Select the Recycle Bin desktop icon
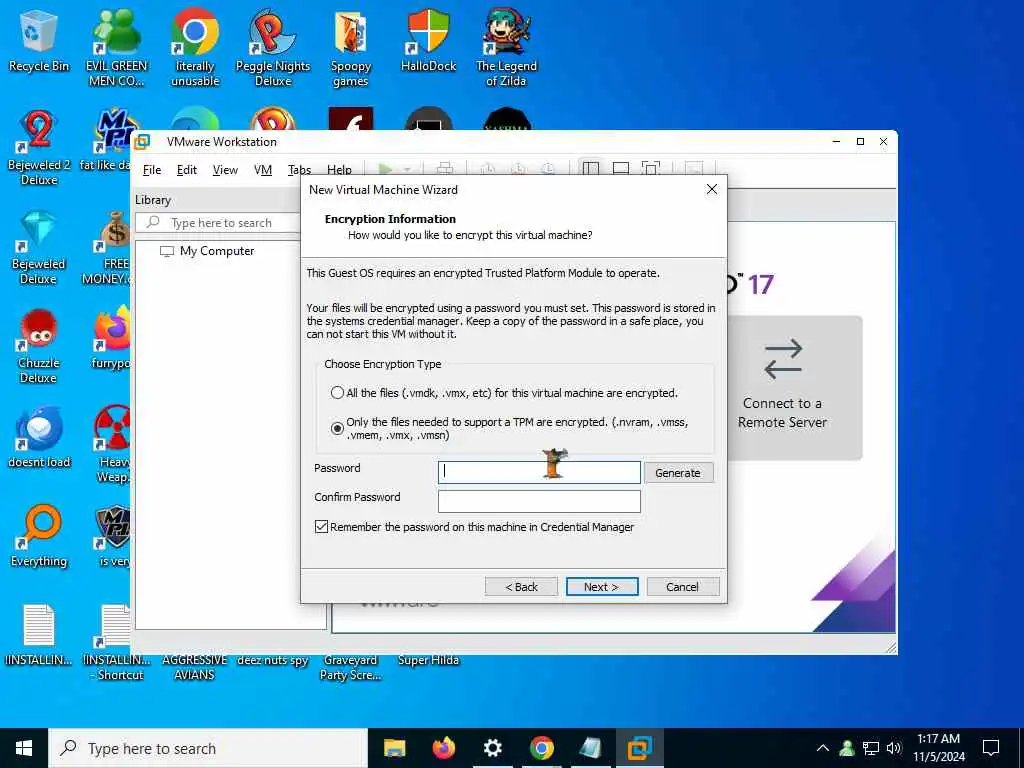This screenshot has height=768, width=1024. coord(39,40)
